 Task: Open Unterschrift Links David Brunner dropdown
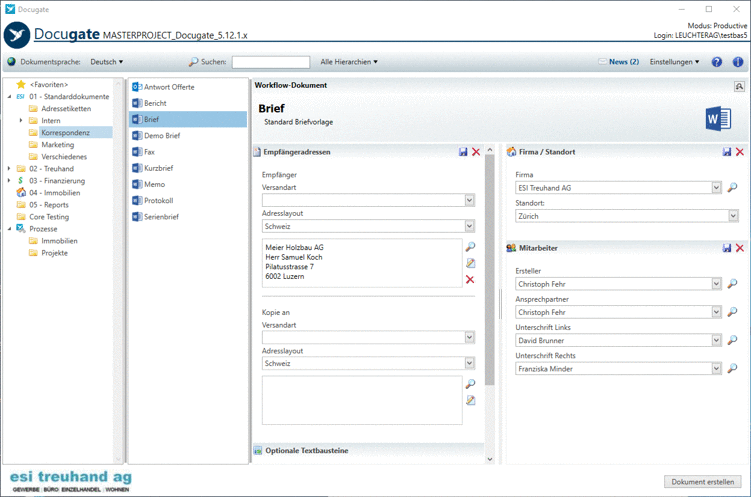point(716,340)
